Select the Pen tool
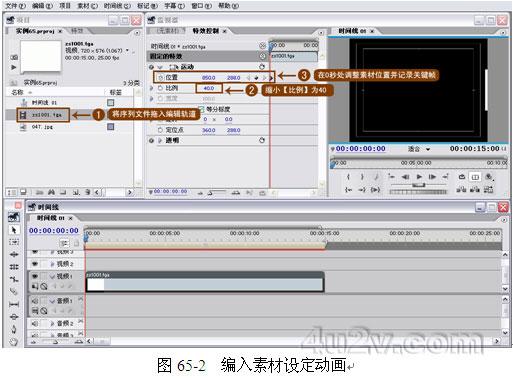Viewport: 513px width, 379px height. point(14,329)
